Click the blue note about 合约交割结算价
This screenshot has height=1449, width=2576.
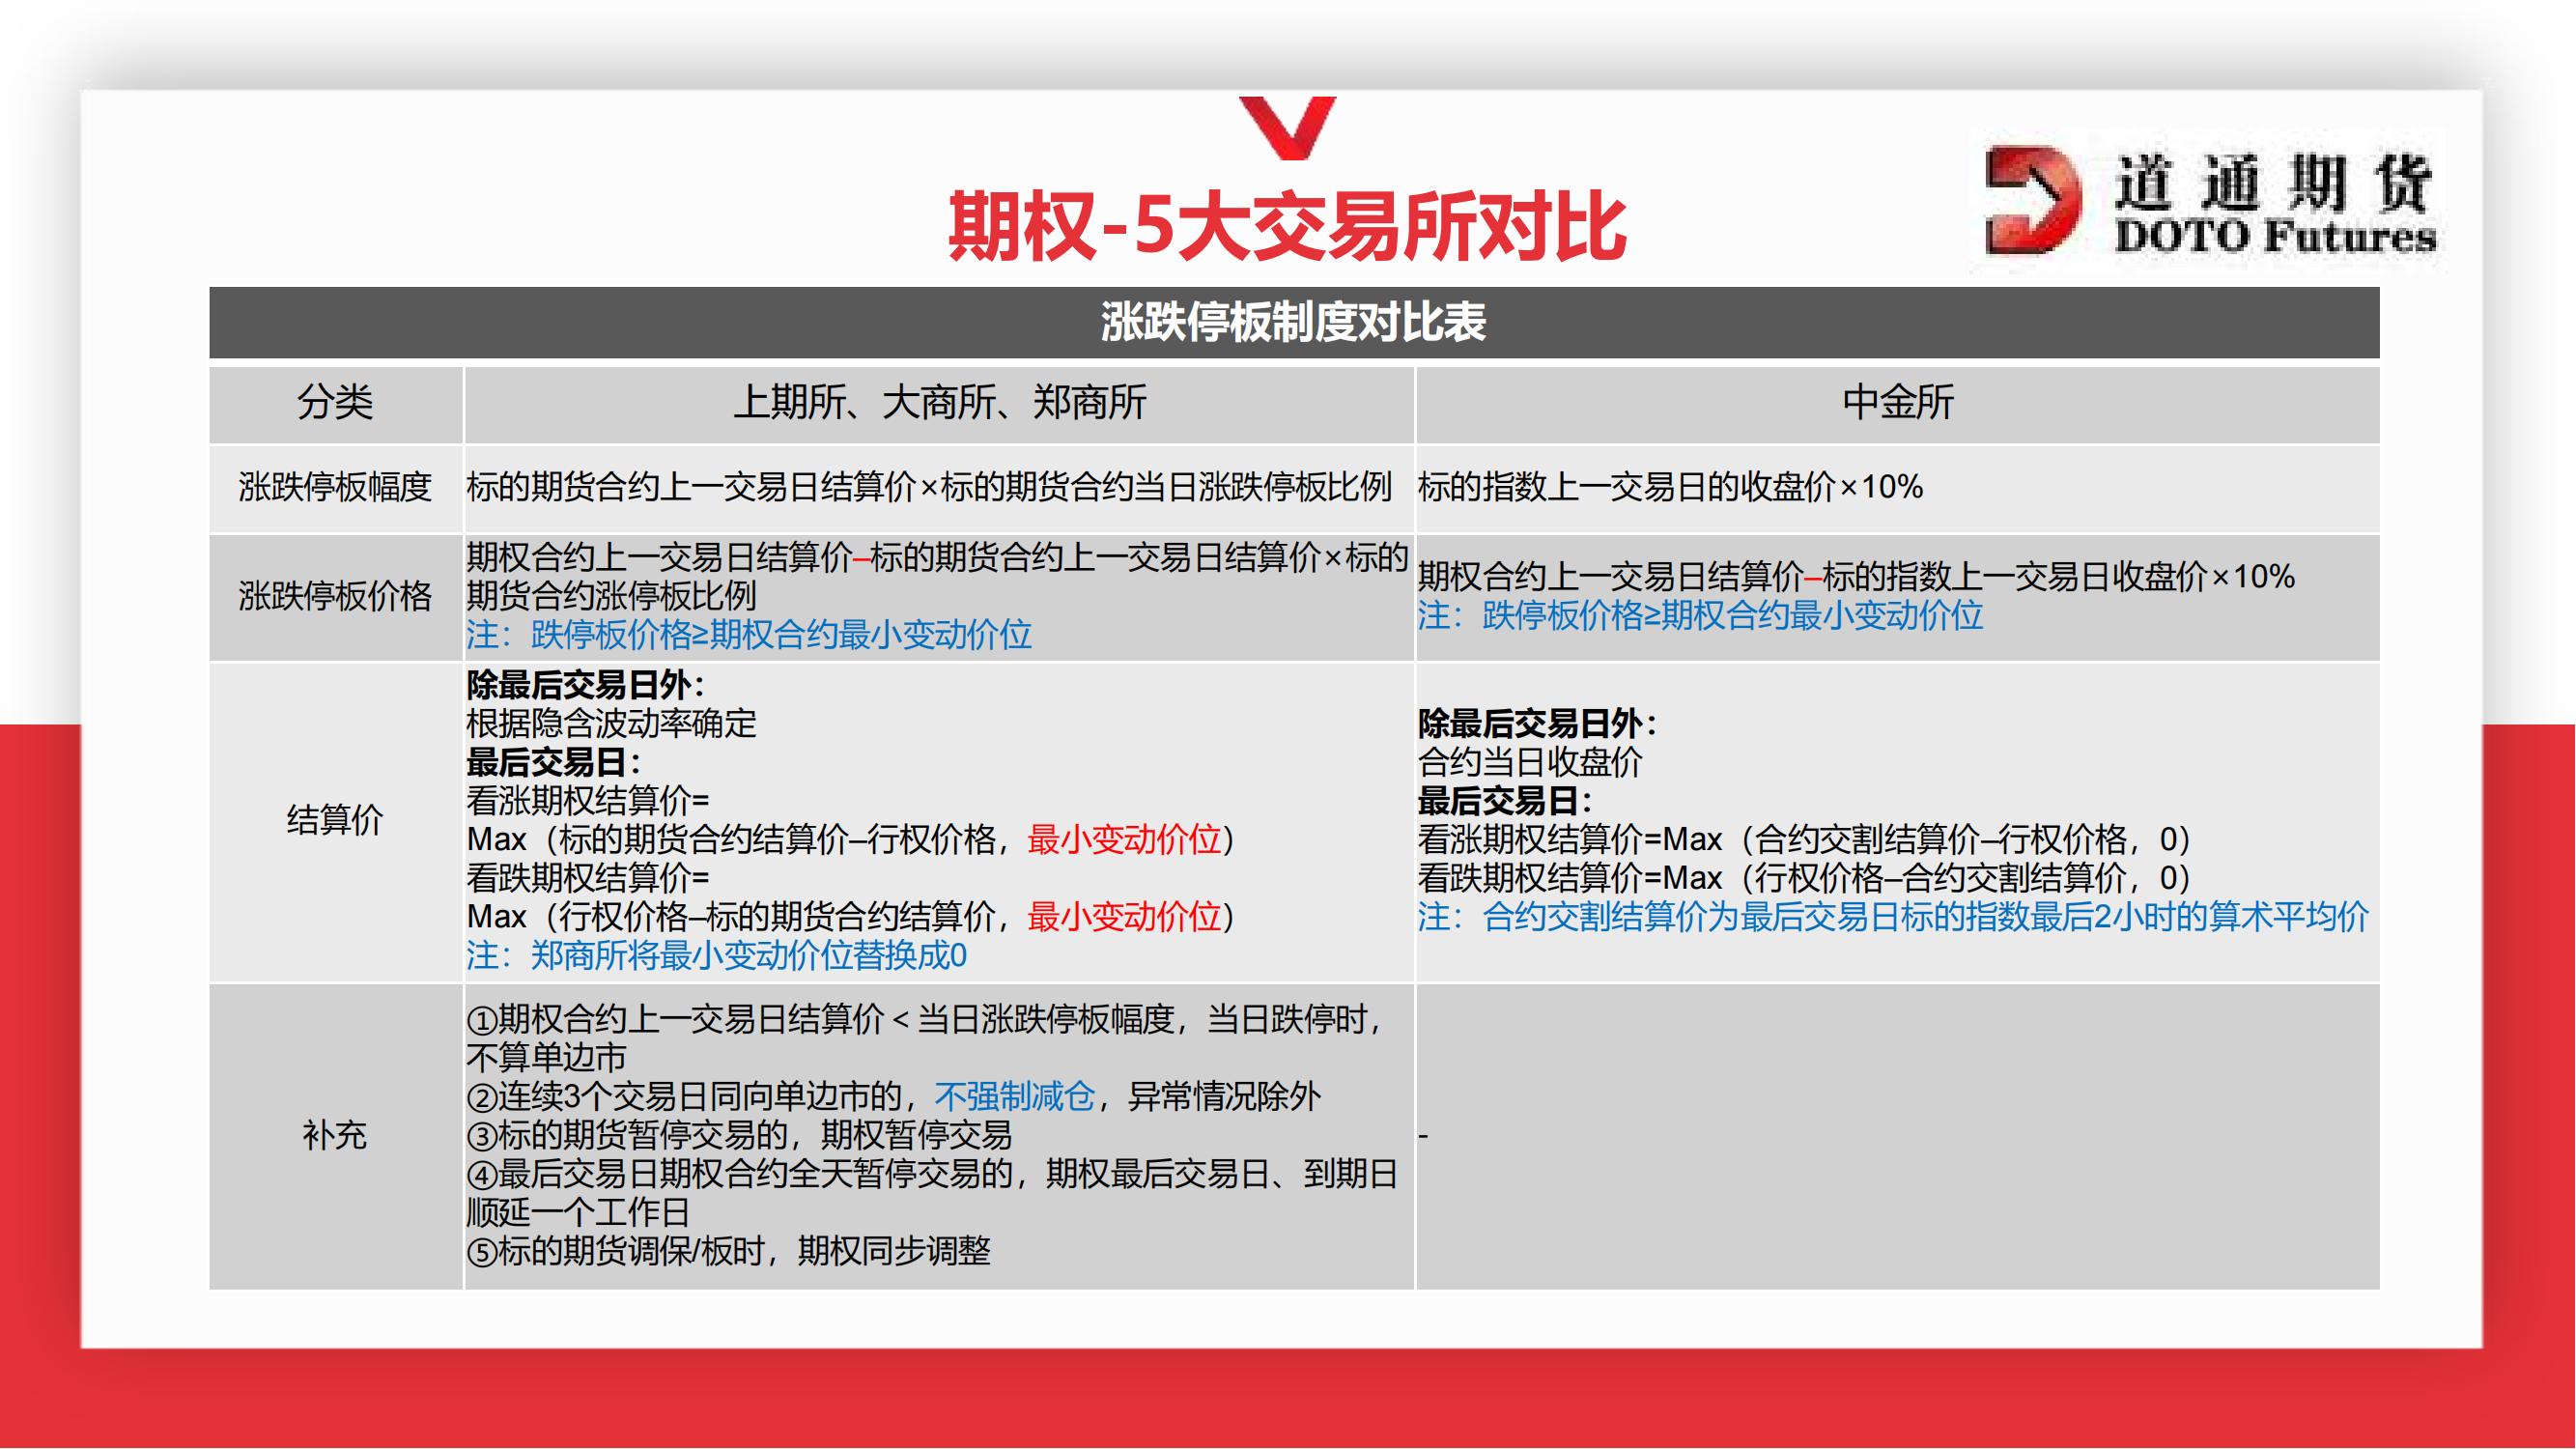1892,917
